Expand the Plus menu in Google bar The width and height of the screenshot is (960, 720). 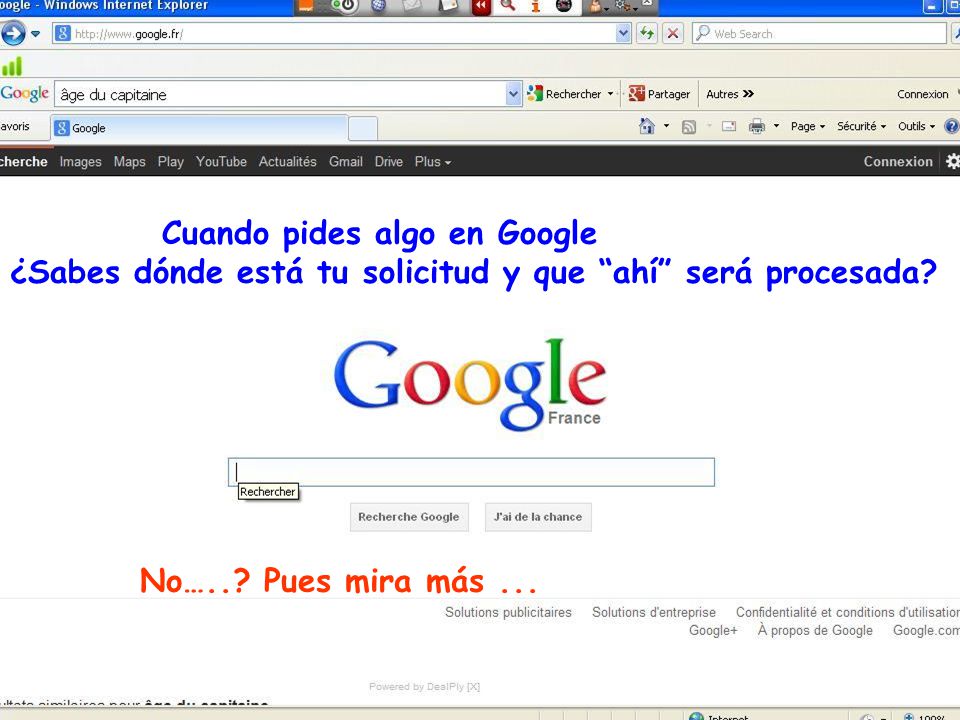(433, 162)
